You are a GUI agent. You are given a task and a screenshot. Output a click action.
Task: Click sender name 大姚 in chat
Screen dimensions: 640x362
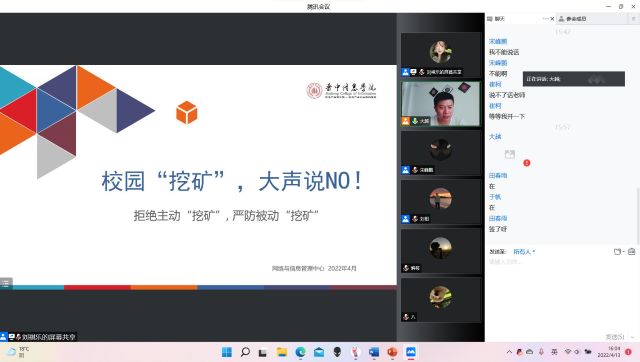tap(495, 137)
